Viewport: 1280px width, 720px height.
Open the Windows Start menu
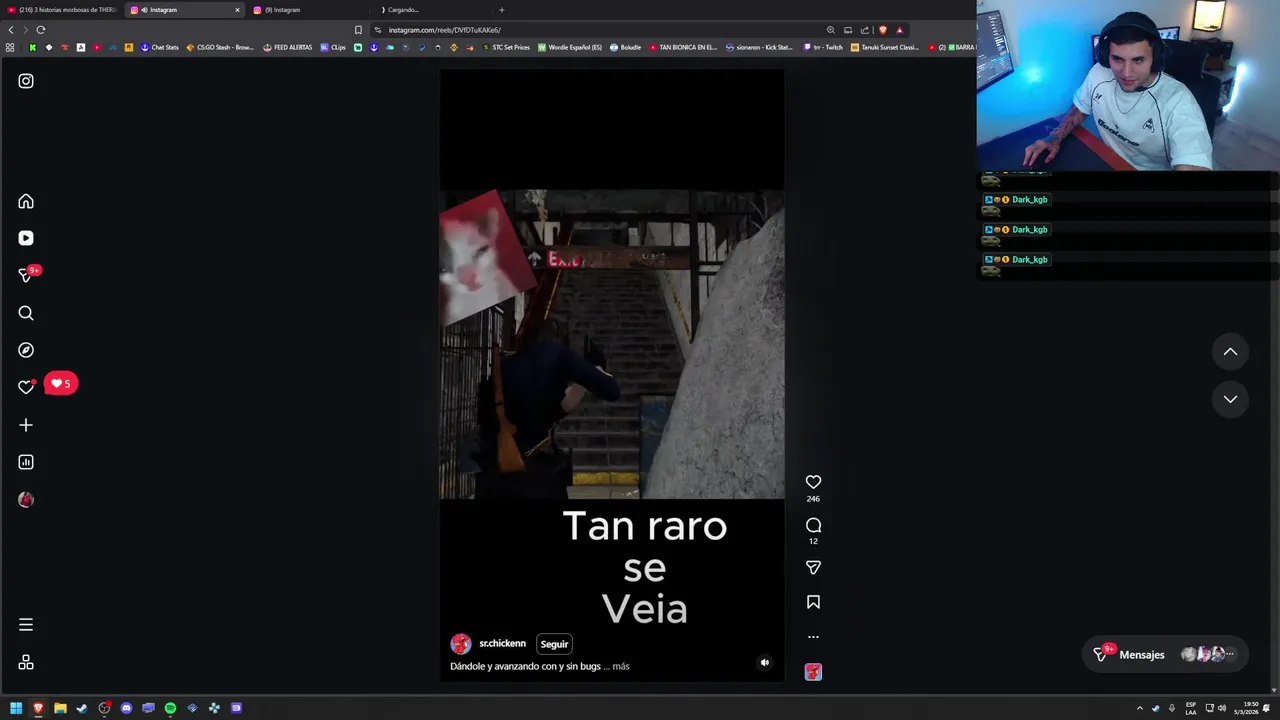16,708
